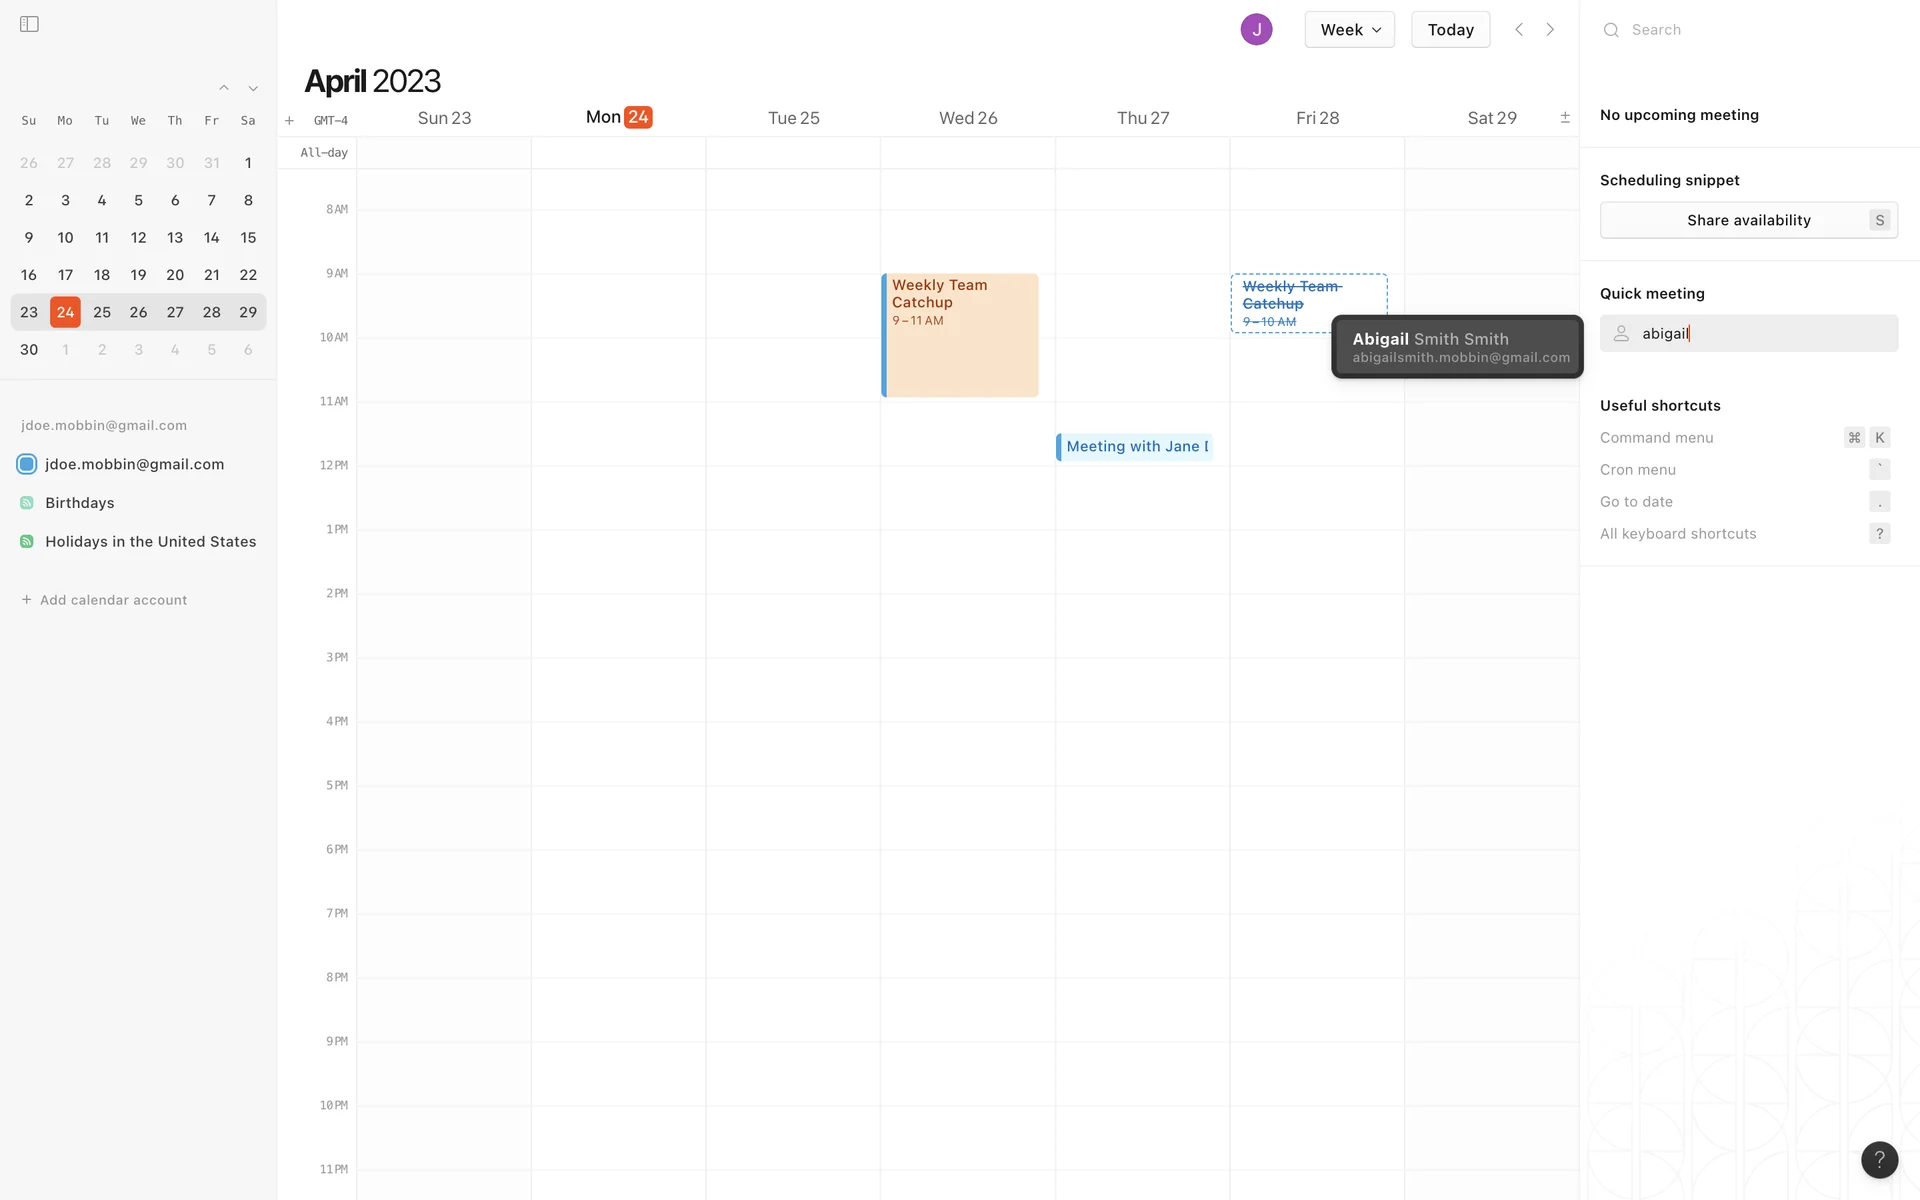Open the Week view dropdown
Viewport: 1920px width, 1200px height.
tap(1349, 29)
